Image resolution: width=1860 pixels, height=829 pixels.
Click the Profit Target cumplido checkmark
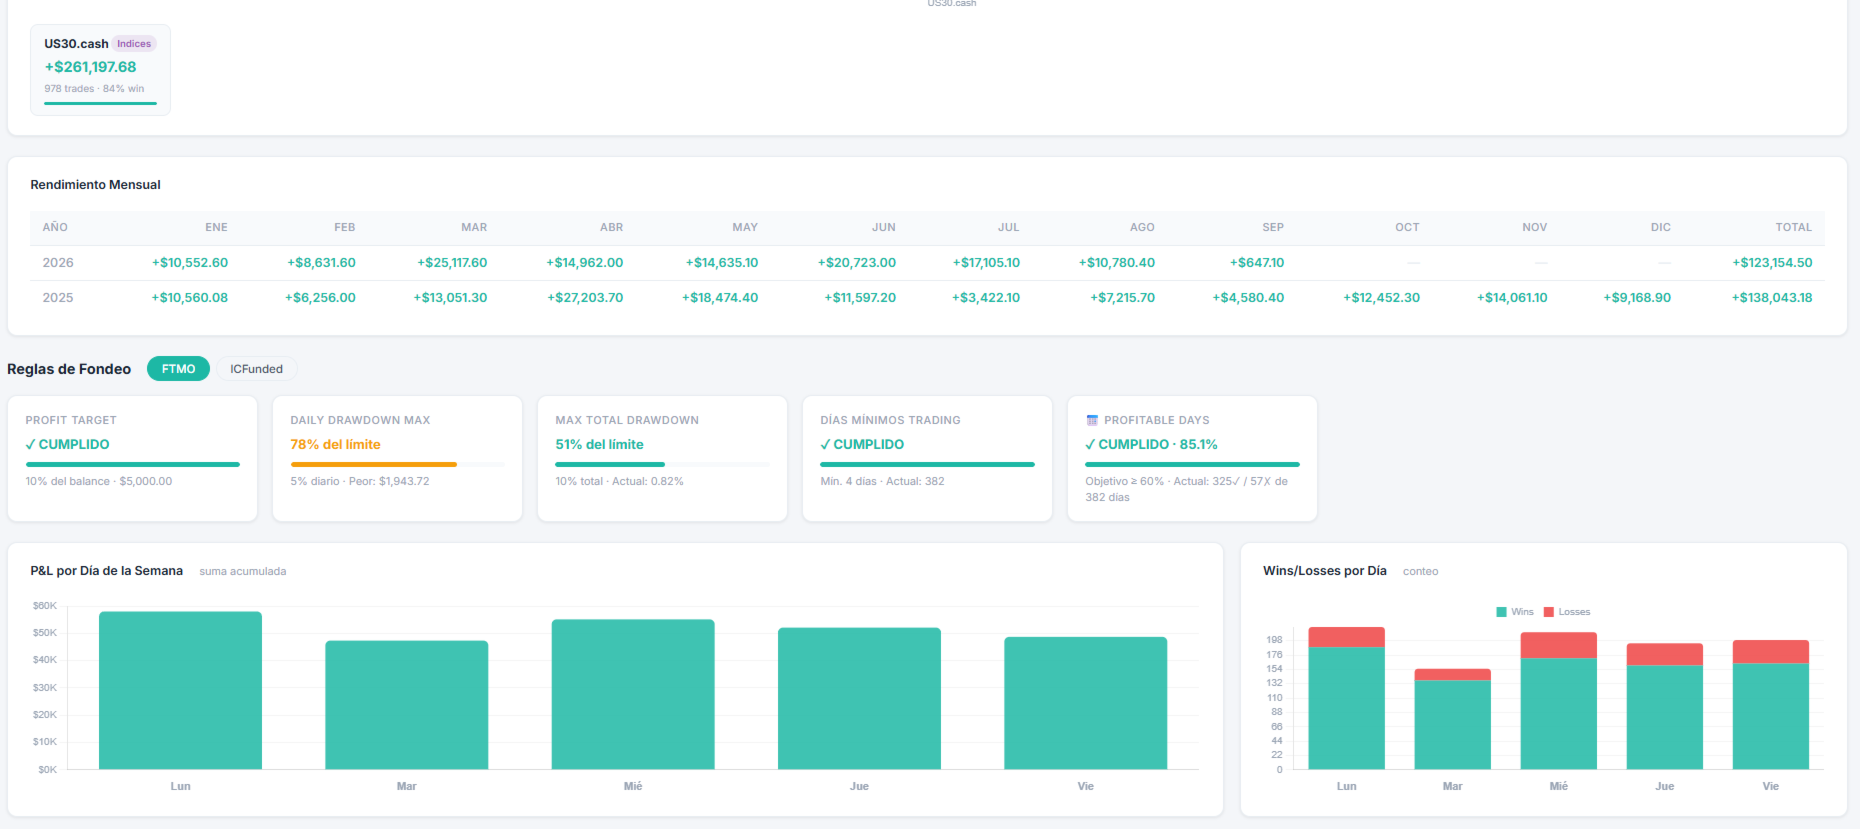pos(31,444)
